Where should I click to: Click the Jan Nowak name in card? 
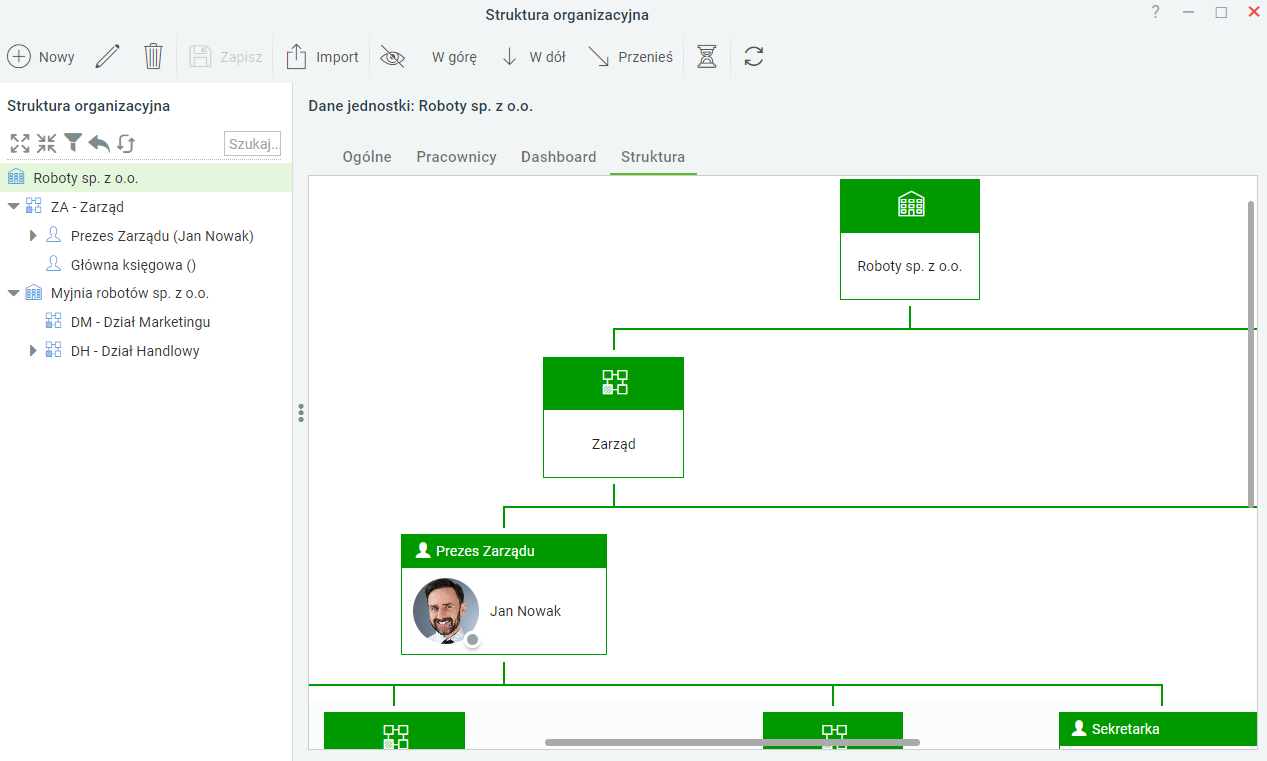(x=525, y=611)
